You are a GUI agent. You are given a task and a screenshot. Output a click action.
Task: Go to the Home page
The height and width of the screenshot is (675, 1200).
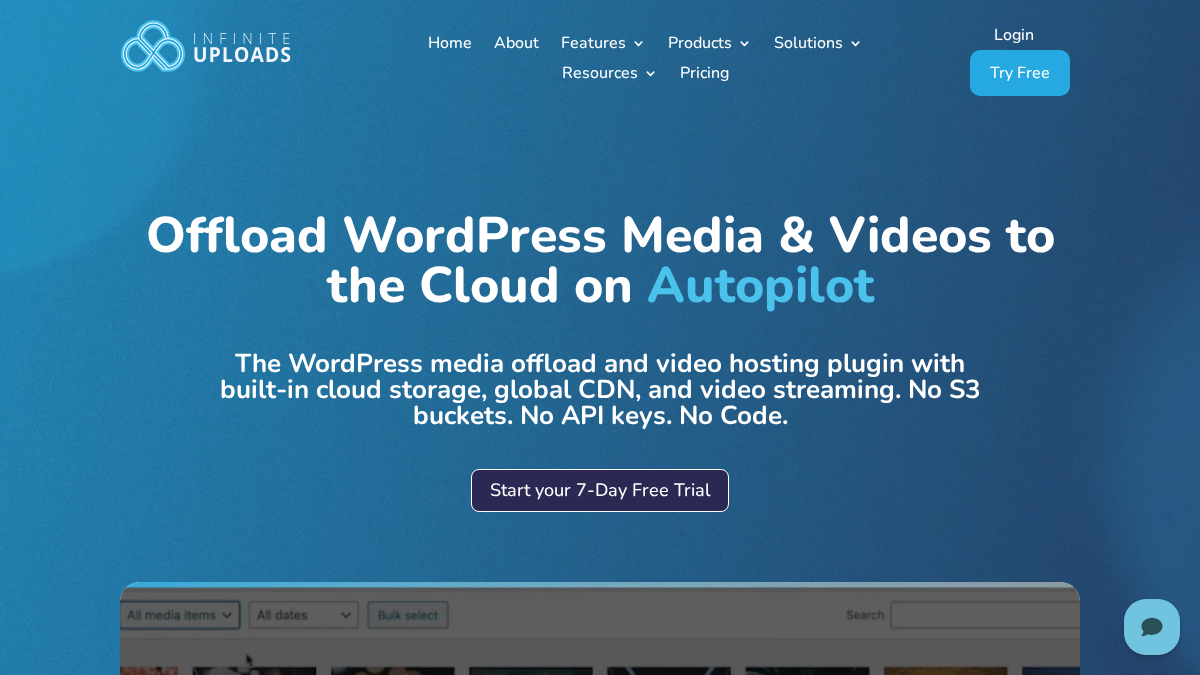pos(450,43)
